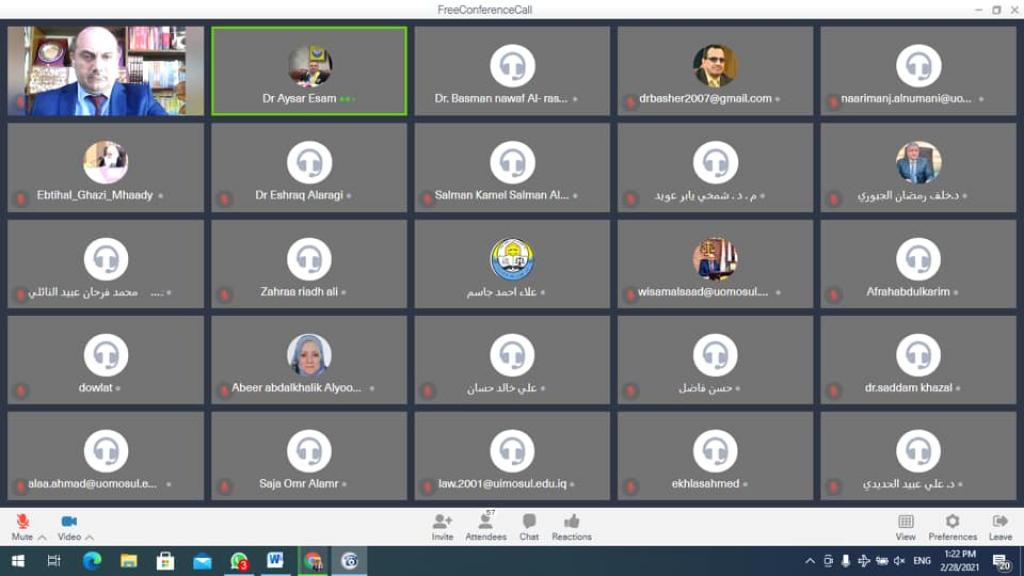Show hidden system tray icons
Image resolution: width=1024 pixels, height=576 pixels.
pos(811,561)
